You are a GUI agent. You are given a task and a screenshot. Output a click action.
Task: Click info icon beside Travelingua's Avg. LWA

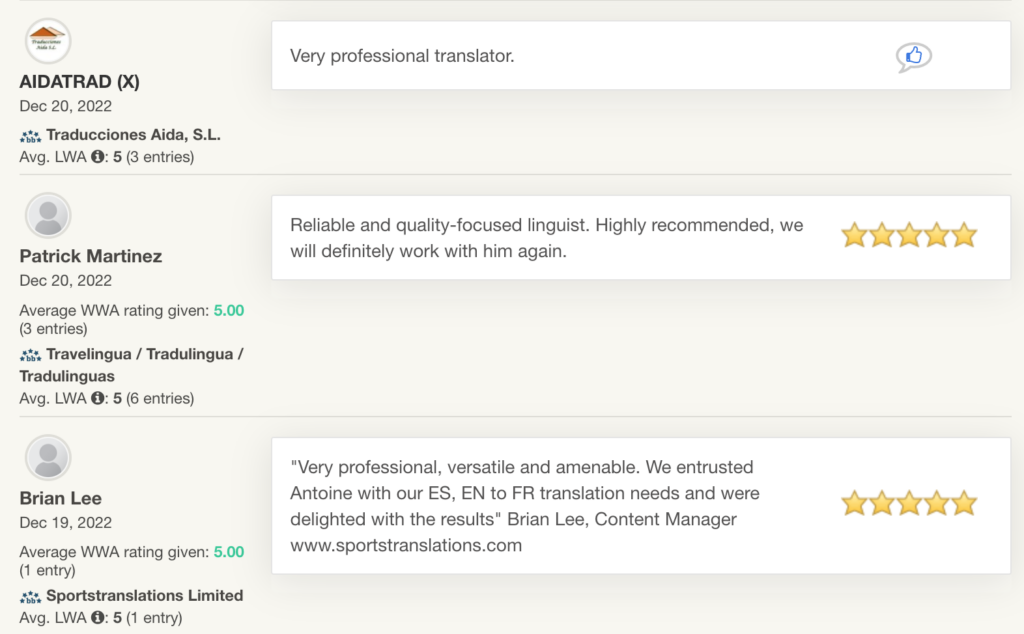pyautogui.click(x=98, y=398)
